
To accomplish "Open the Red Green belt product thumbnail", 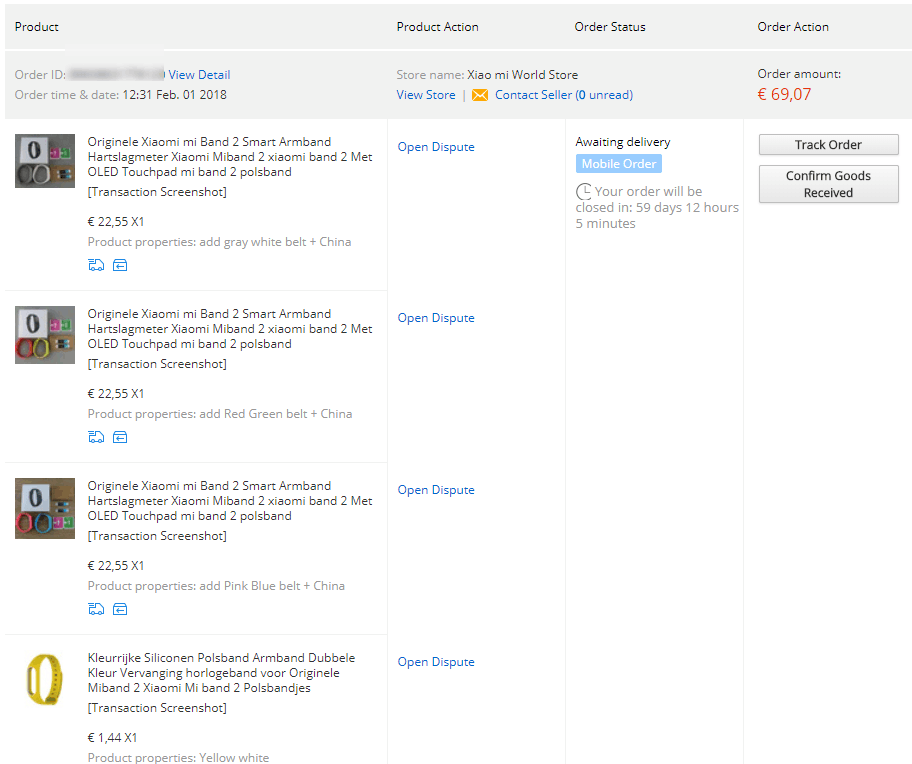I will point(45,334).
